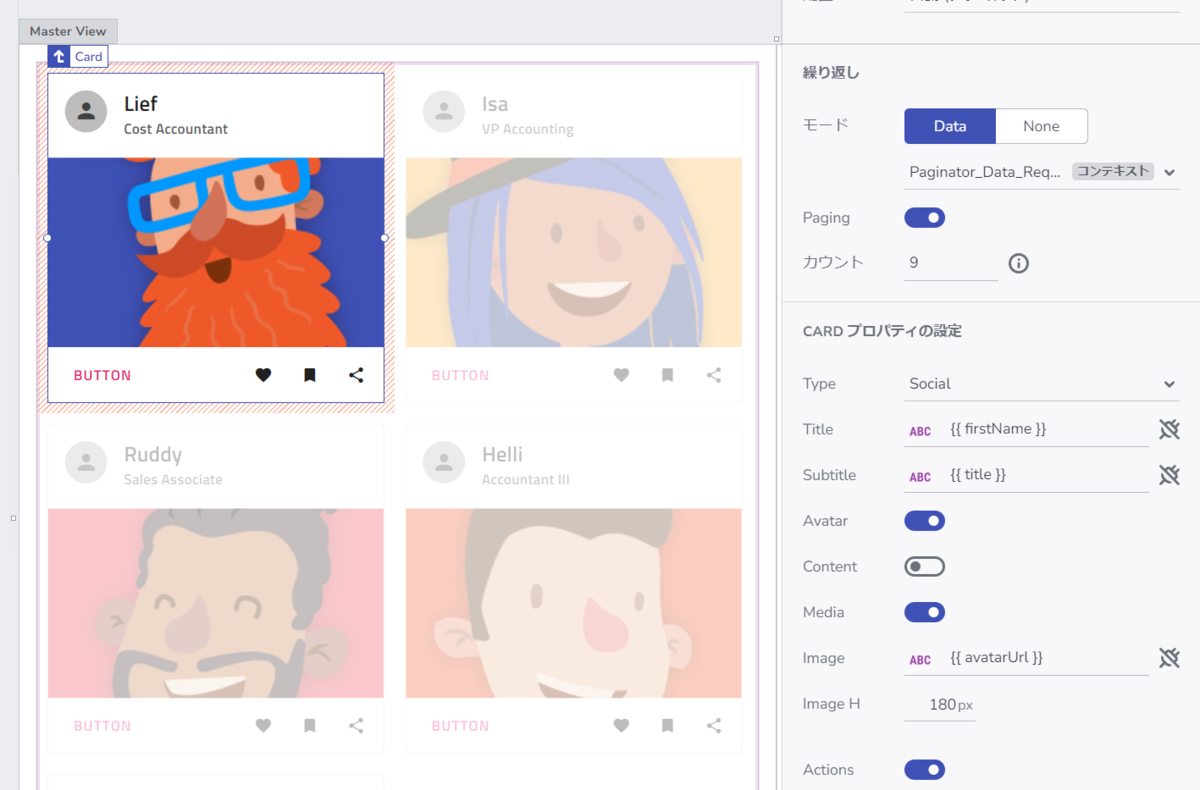This screenshot has width=1200, height=790.
Task: Click the share icon on Ruddy card
Action: 356,726
